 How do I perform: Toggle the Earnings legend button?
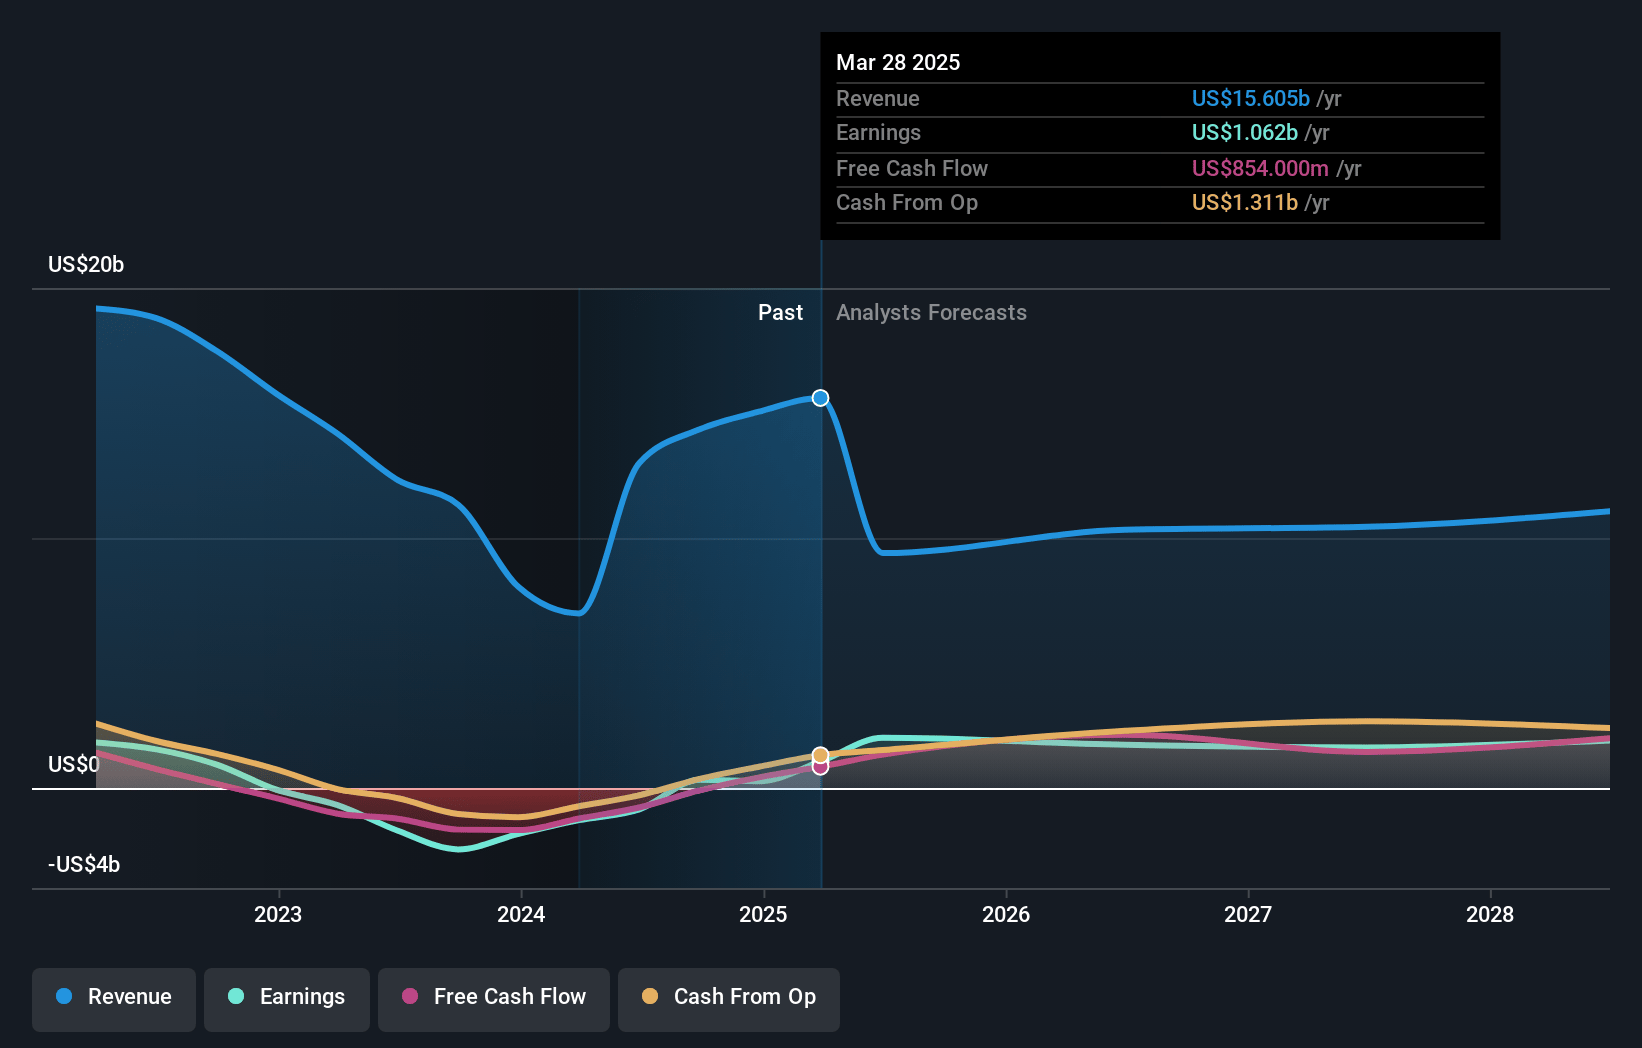click(287, 999)
